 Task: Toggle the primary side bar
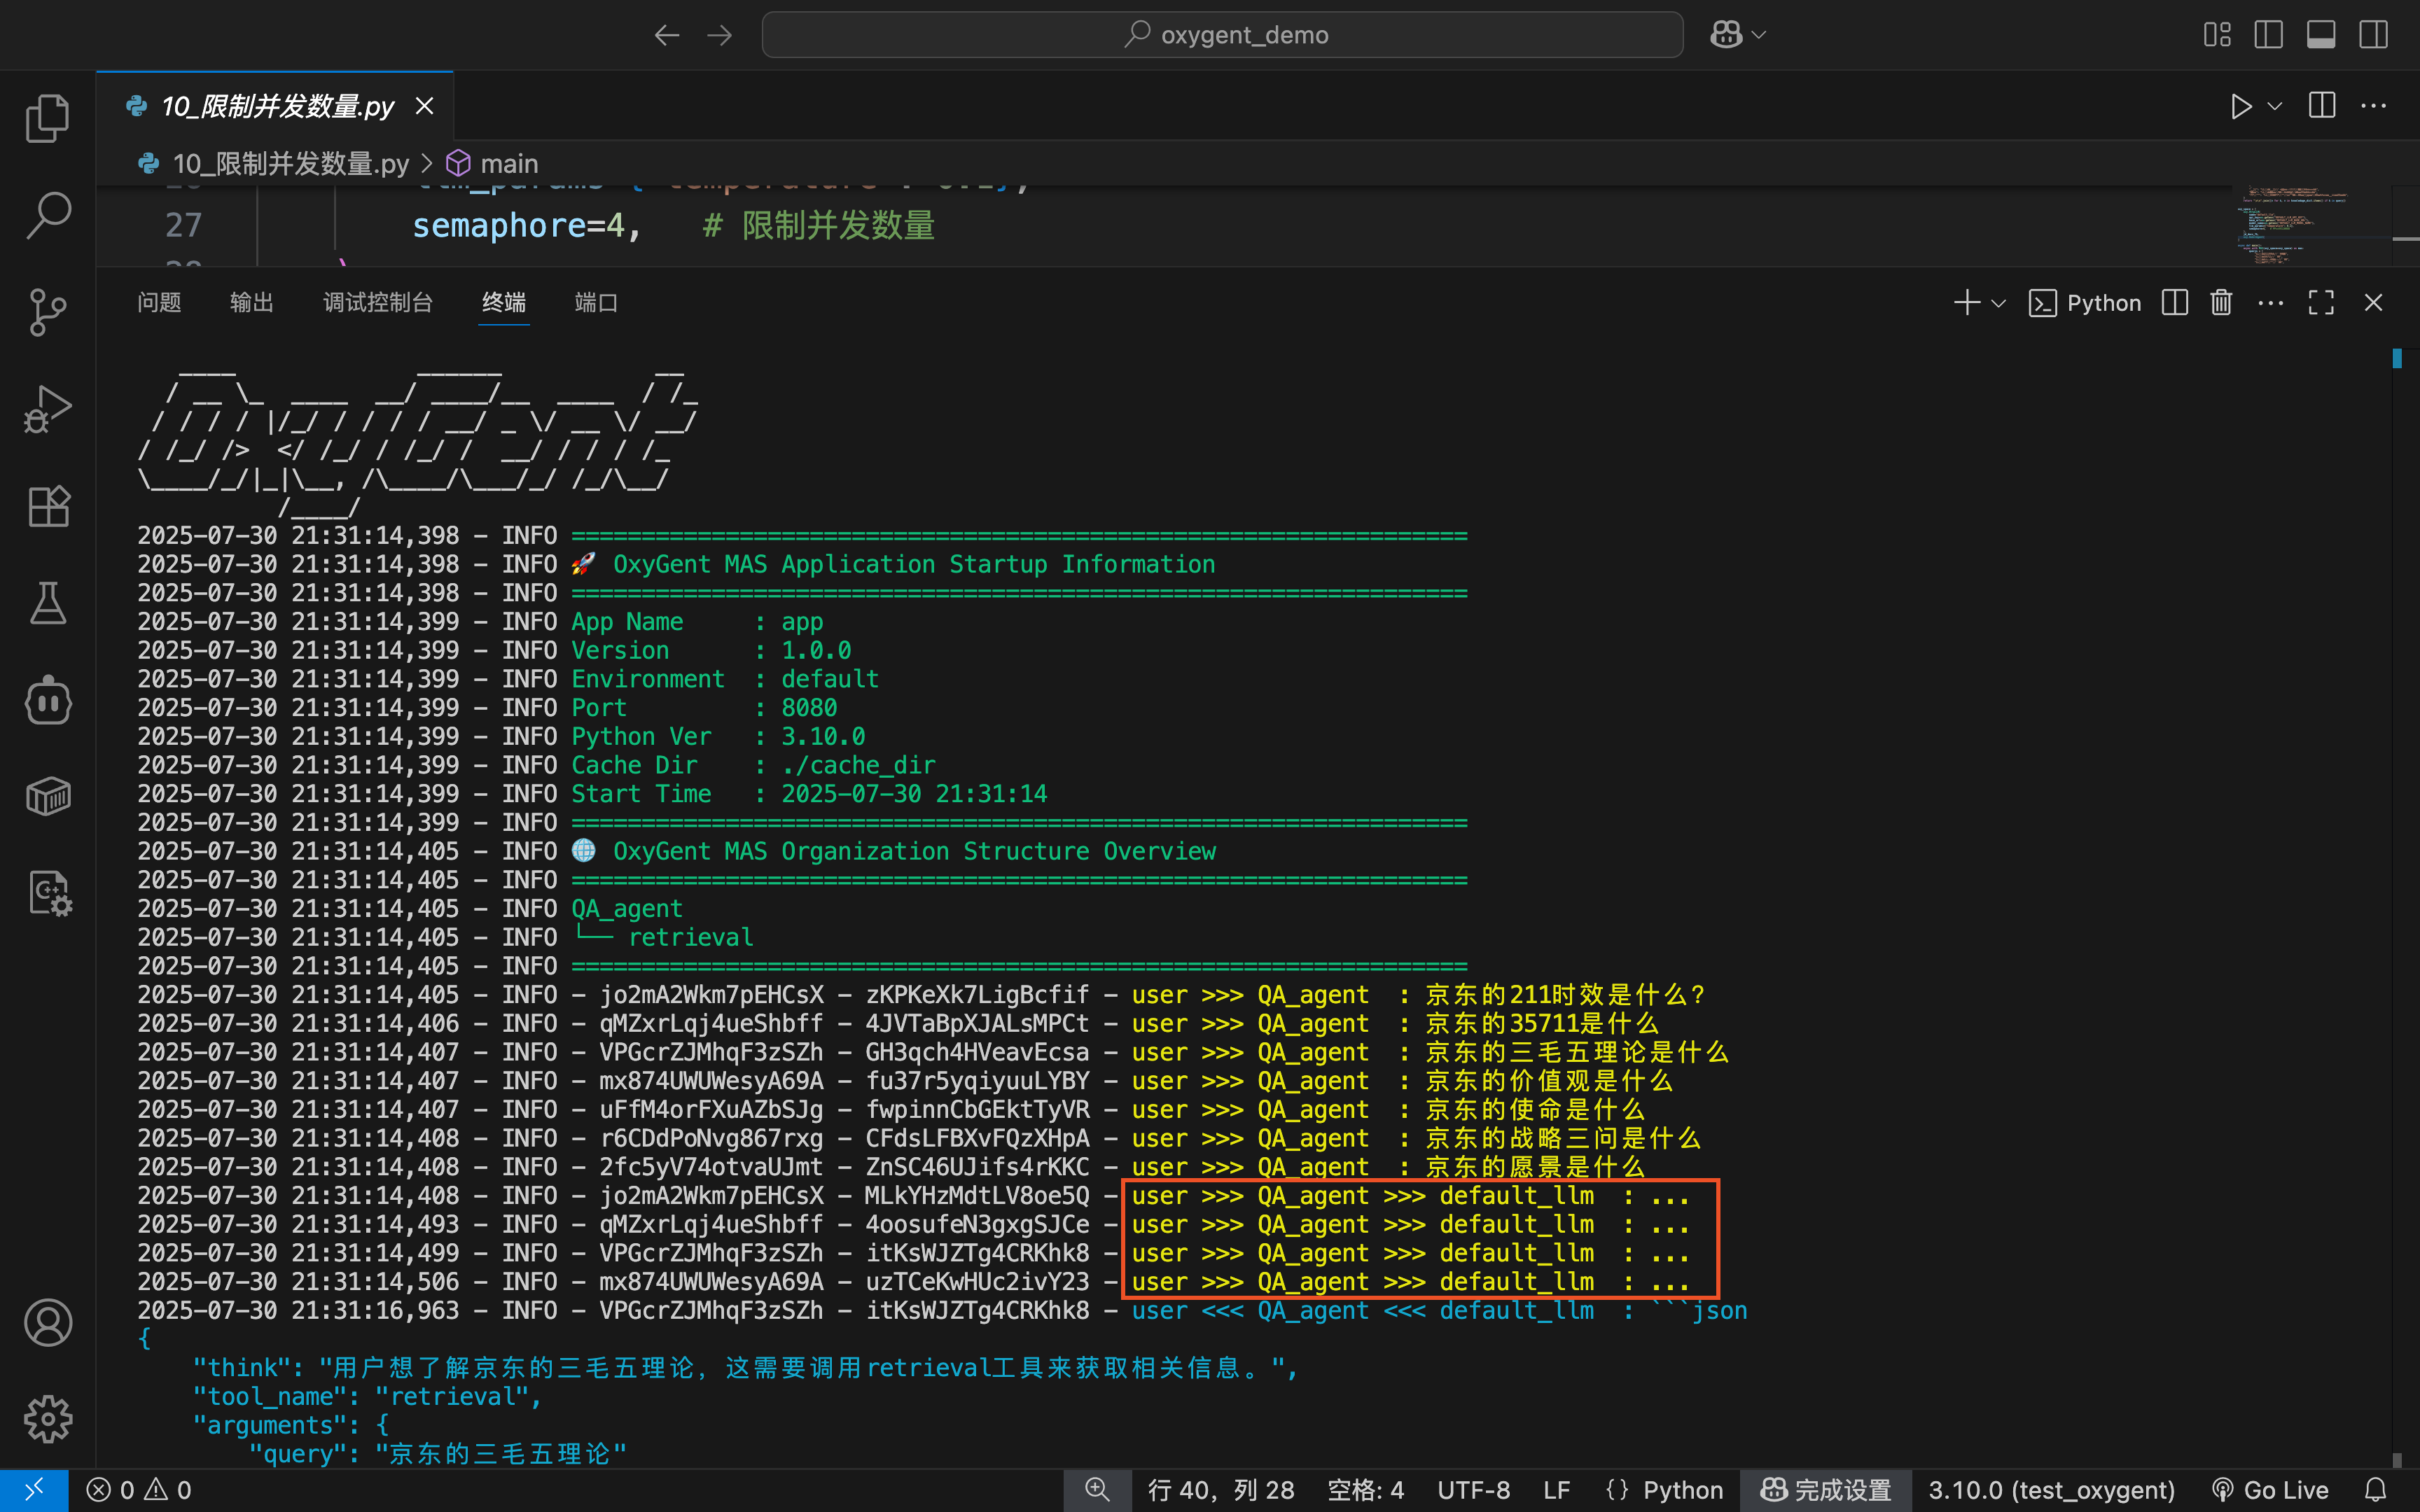(x=2269, y=35)
